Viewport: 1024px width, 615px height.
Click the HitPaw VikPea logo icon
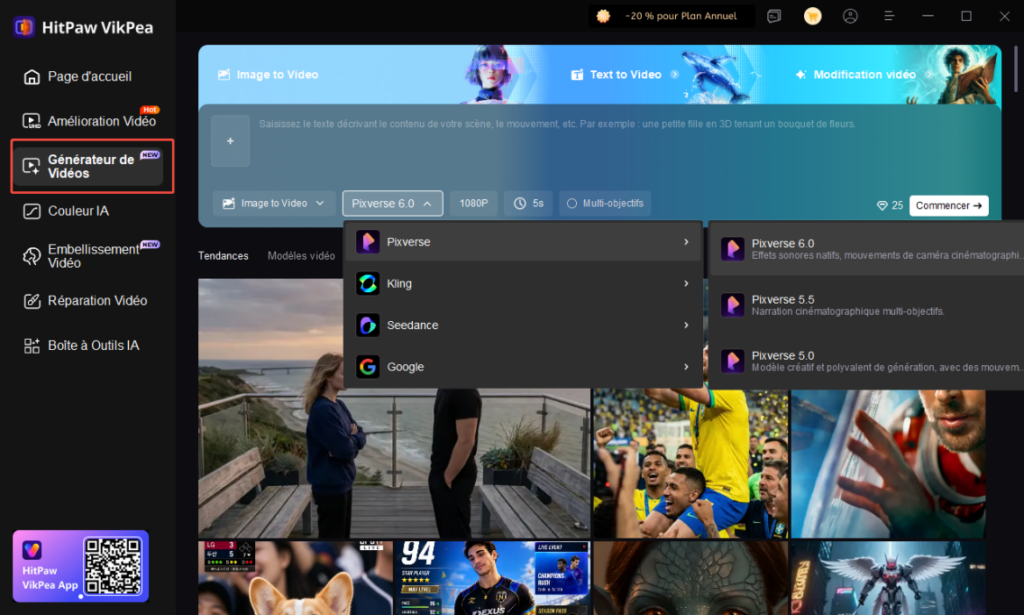click(x=24, y=27)
